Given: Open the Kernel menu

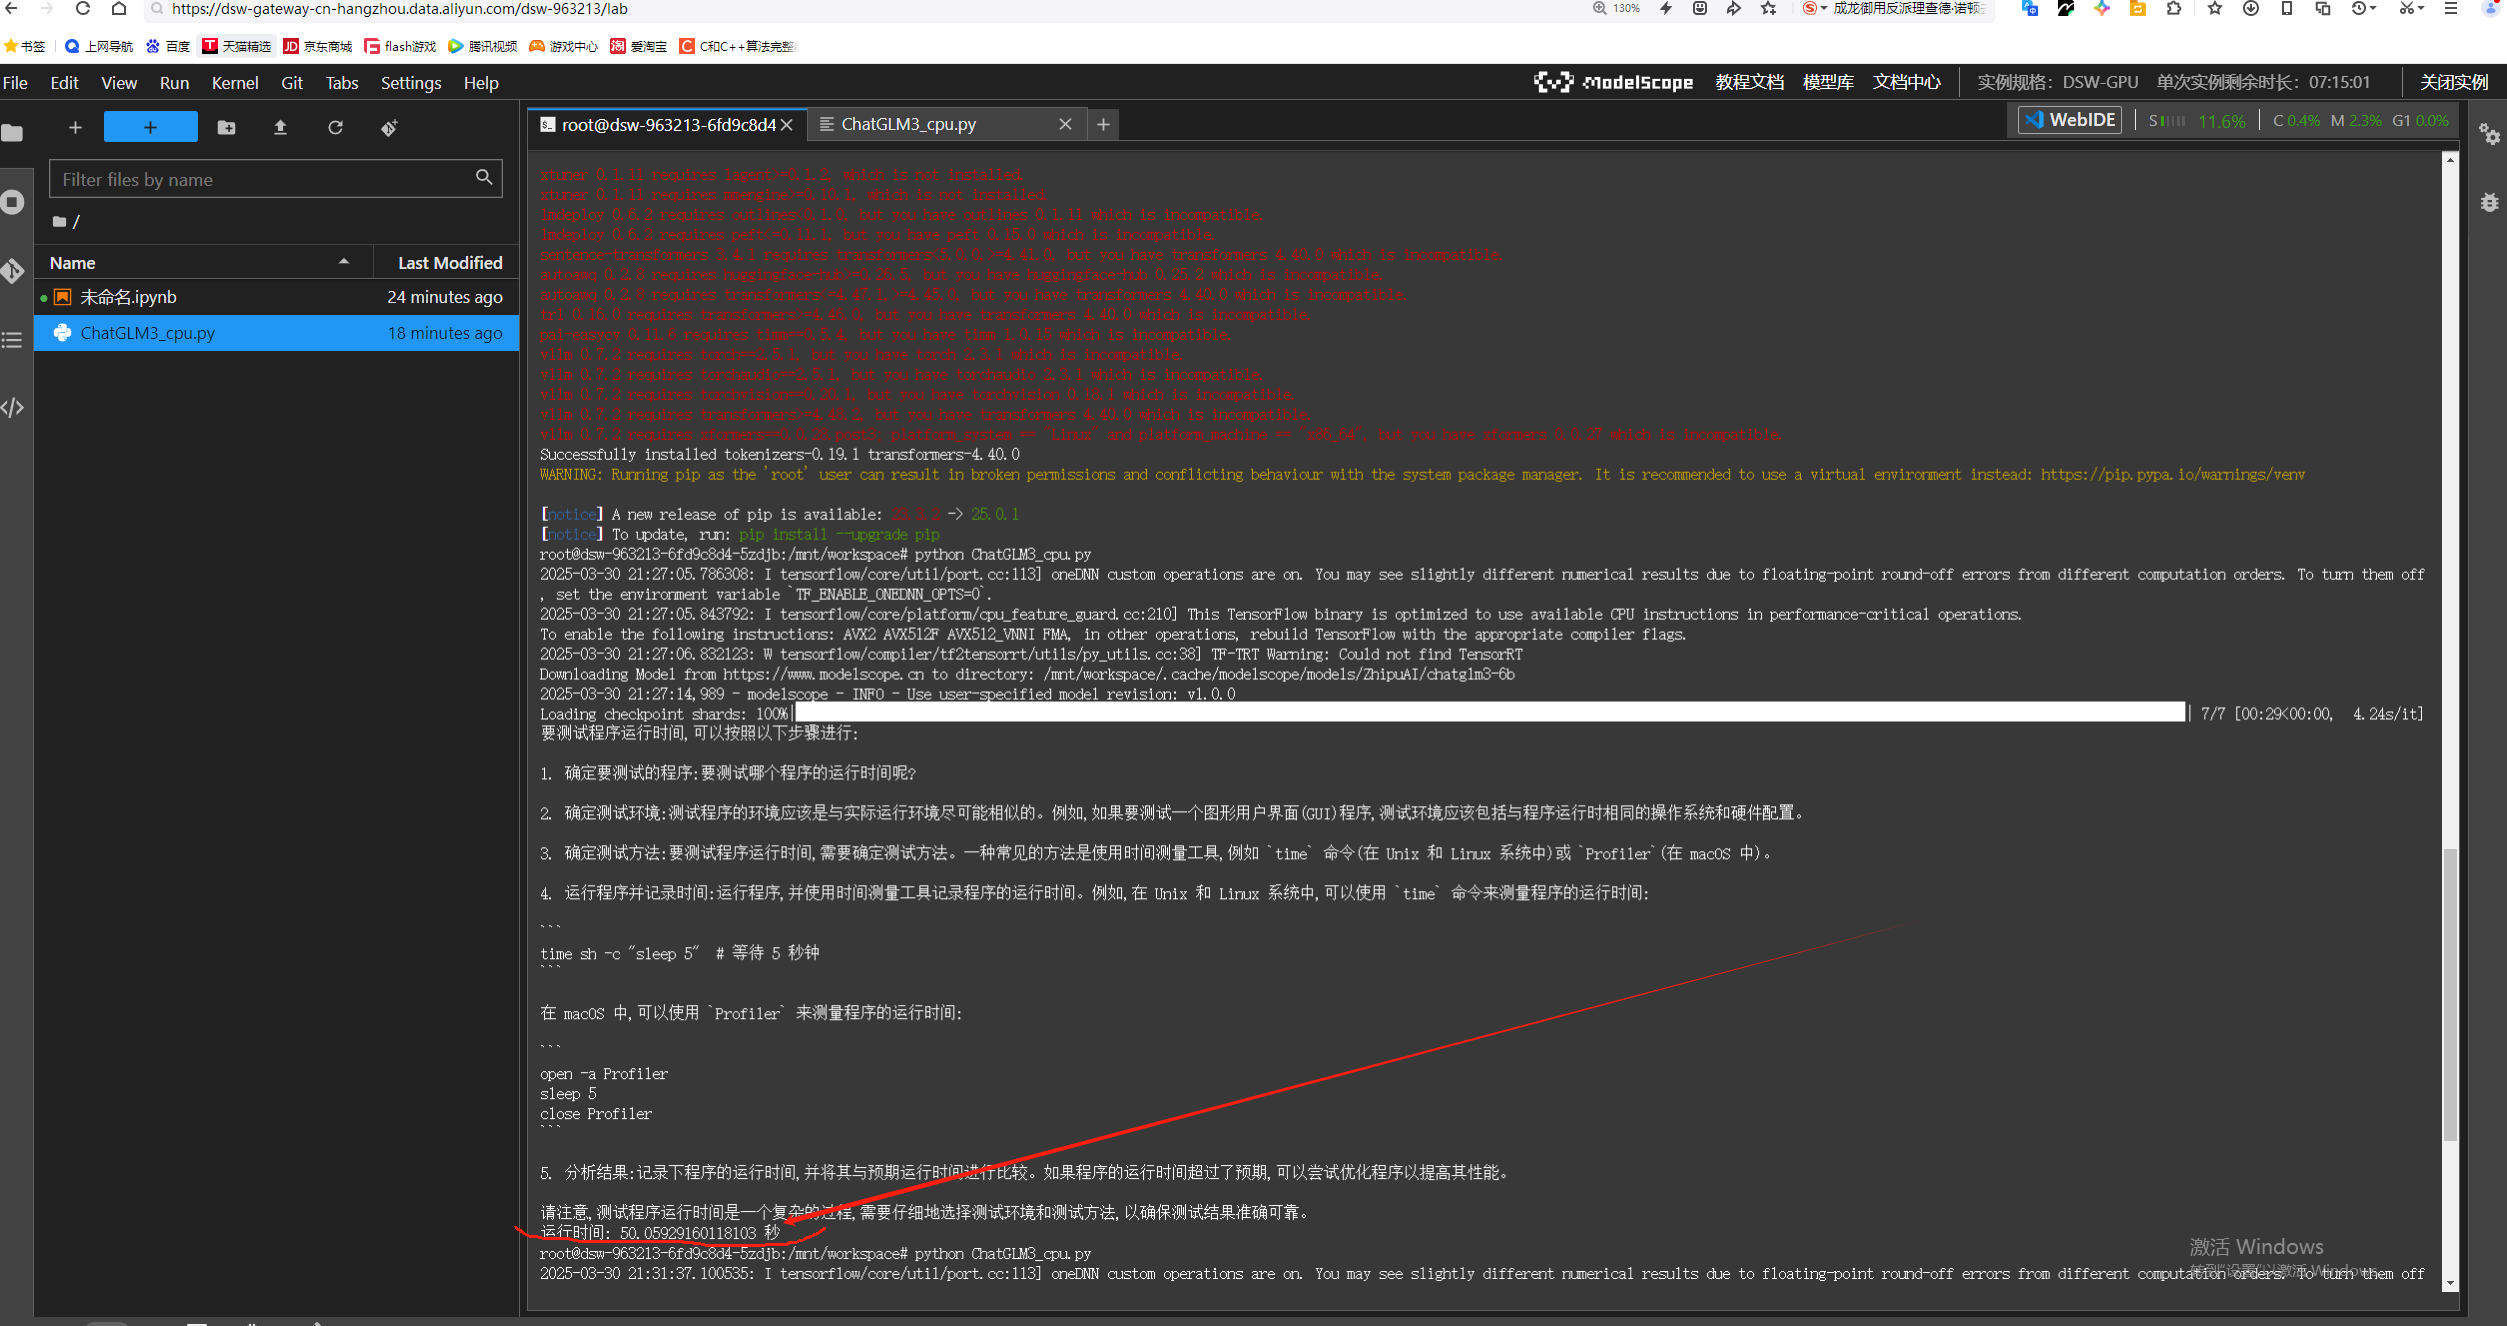Looking at the screenshot, I should [x=235, y=83].
